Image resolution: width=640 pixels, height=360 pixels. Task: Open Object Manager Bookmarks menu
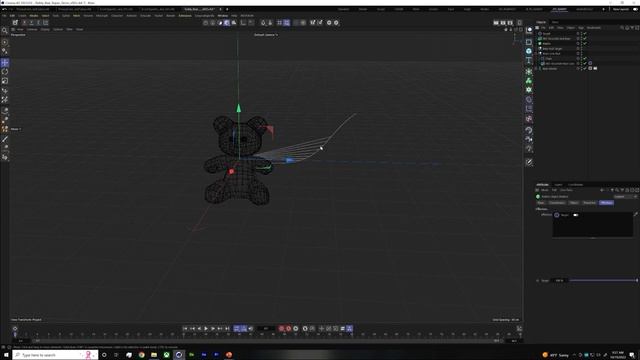(593, 28)
